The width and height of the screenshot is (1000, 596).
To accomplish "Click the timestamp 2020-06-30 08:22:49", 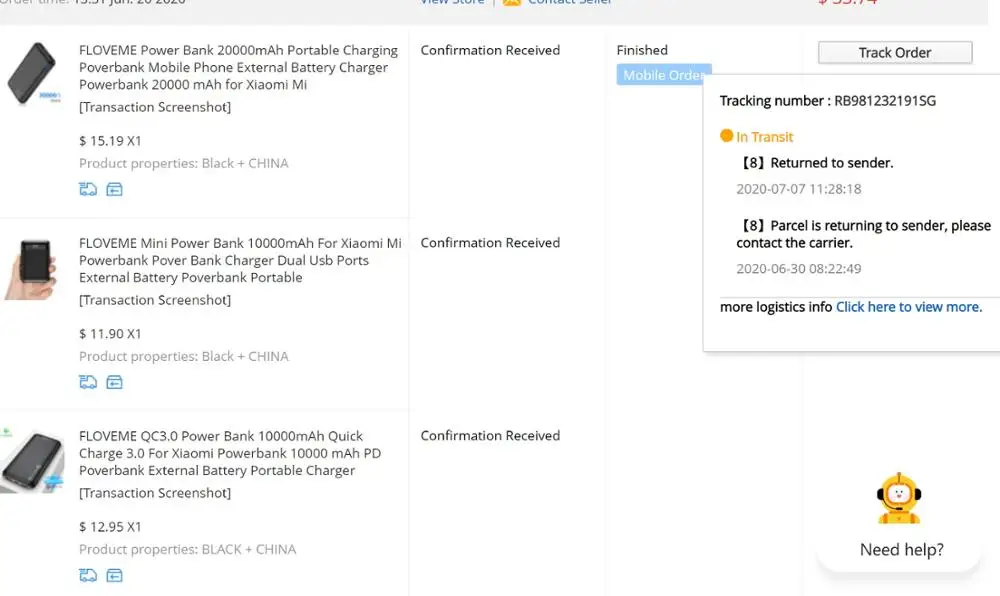I will [798, 269].
